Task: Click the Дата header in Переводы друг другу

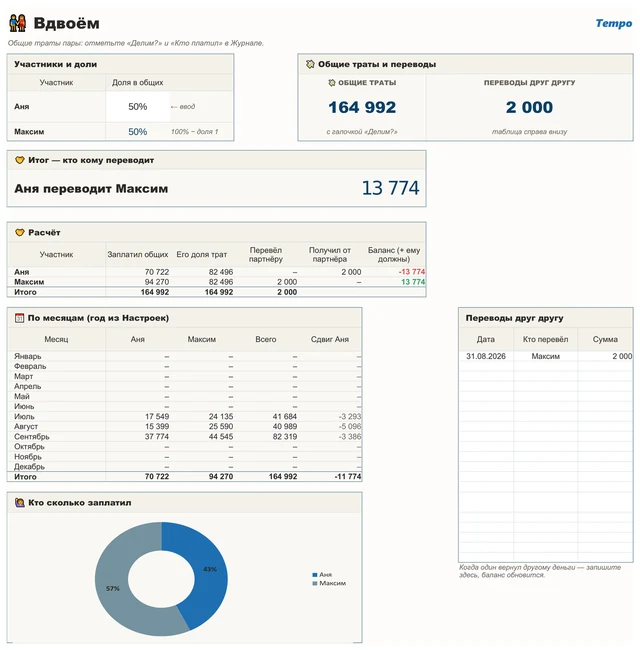Action: tap(486, 339)
